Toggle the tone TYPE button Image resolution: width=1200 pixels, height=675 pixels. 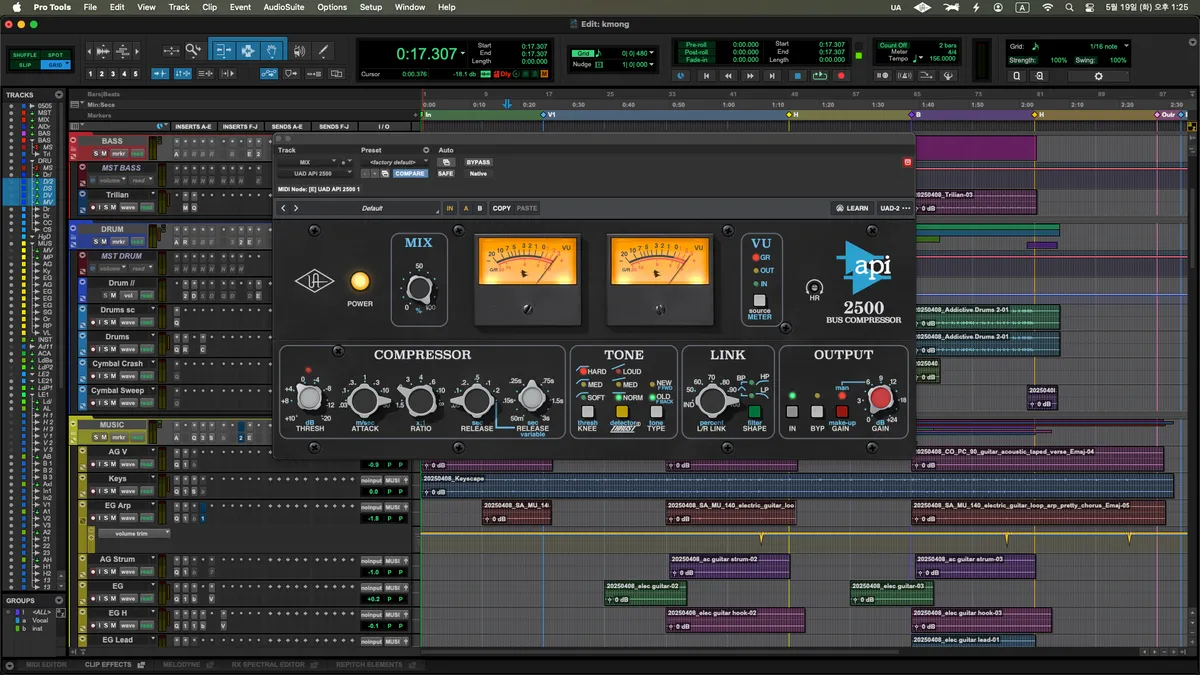pos(656,411)
